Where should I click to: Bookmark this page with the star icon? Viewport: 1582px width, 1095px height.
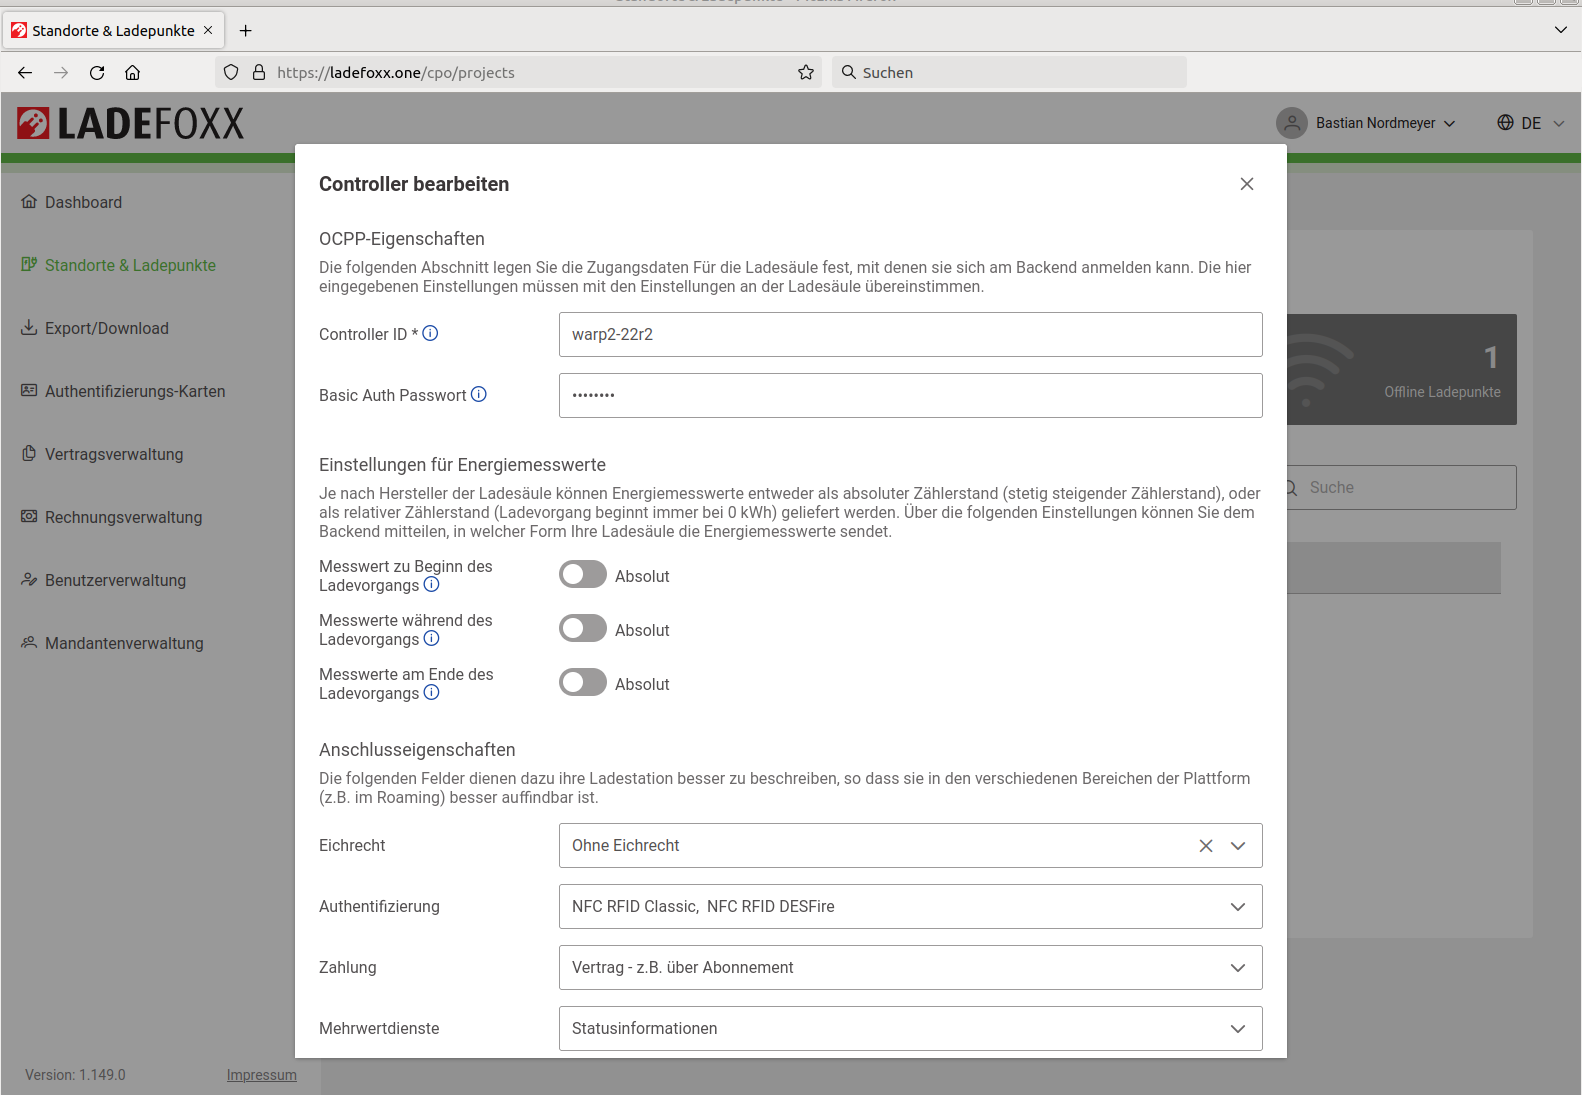click(x=806, y=72)
